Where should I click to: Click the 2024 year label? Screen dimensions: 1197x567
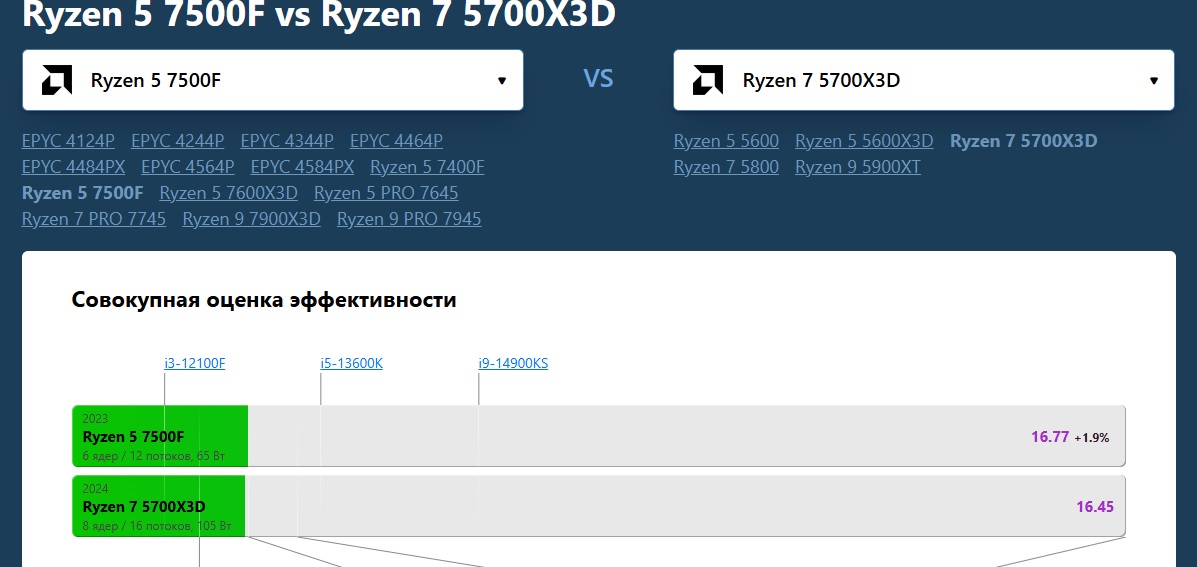pyautogui.click(x=95, y=488)
